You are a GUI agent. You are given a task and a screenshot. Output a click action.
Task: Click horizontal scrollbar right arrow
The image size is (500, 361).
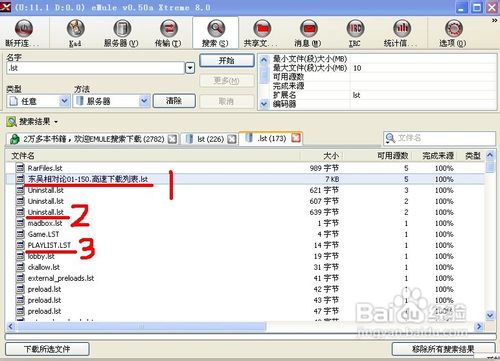coord(479,326)
